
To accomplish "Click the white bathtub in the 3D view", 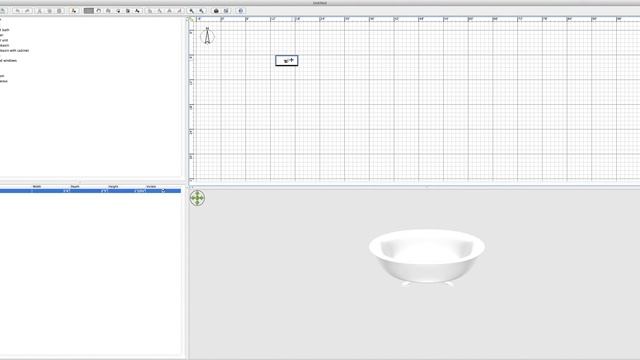I will pyautogui.click(x=427, y=257).
